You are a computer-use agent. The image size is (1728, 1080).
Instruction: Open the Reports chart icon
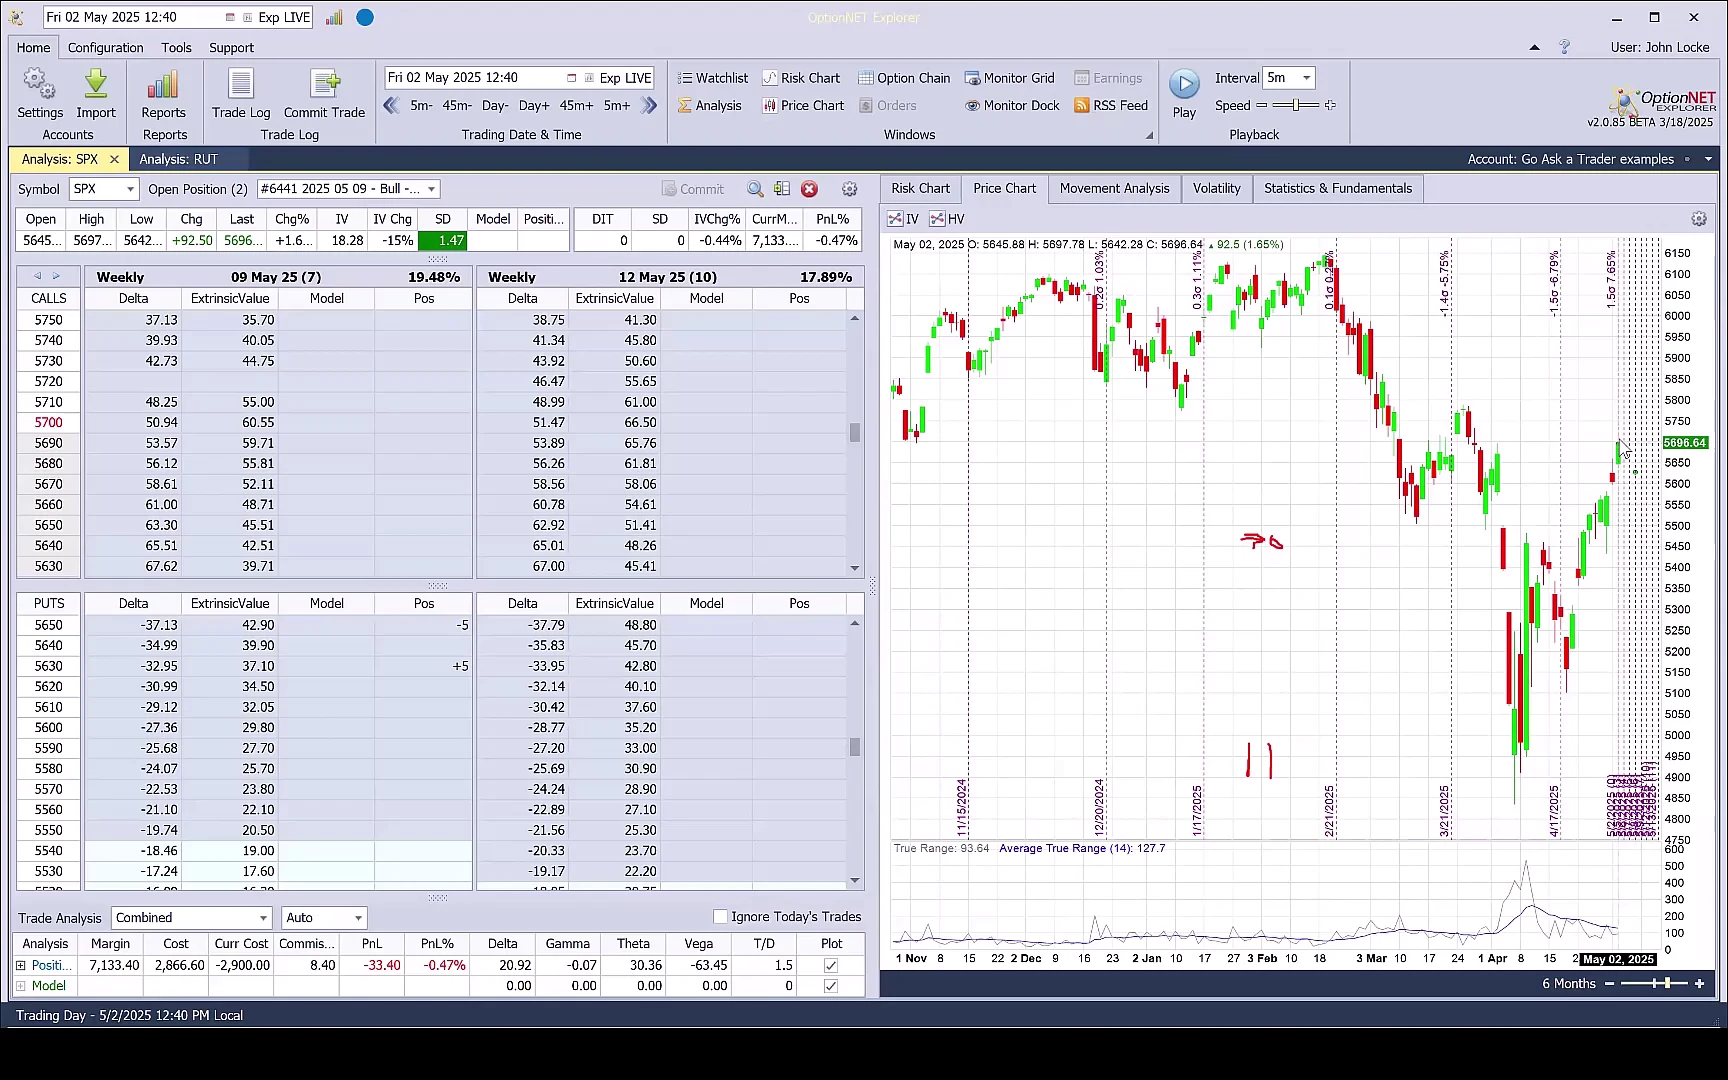click(163, 94)
